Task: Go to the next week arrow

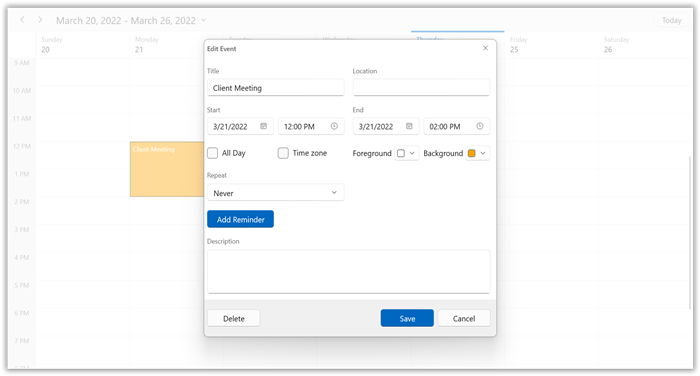Action: coord(40,20)
